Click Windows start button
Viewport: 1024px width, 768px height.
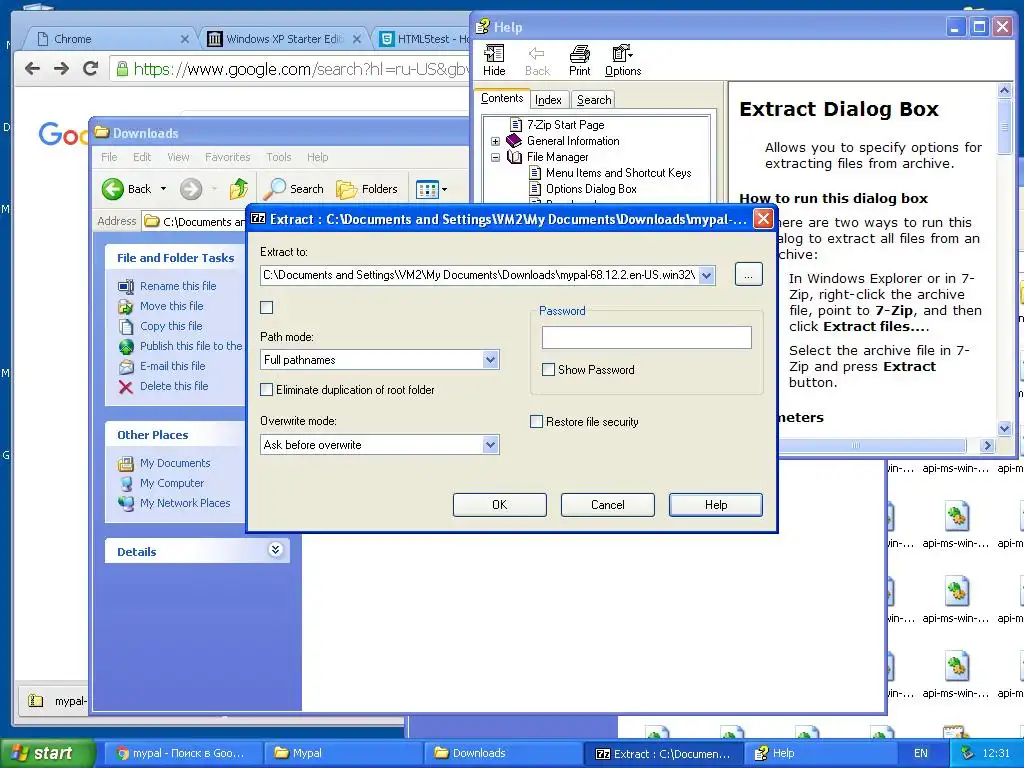click(x=48, y=754)
